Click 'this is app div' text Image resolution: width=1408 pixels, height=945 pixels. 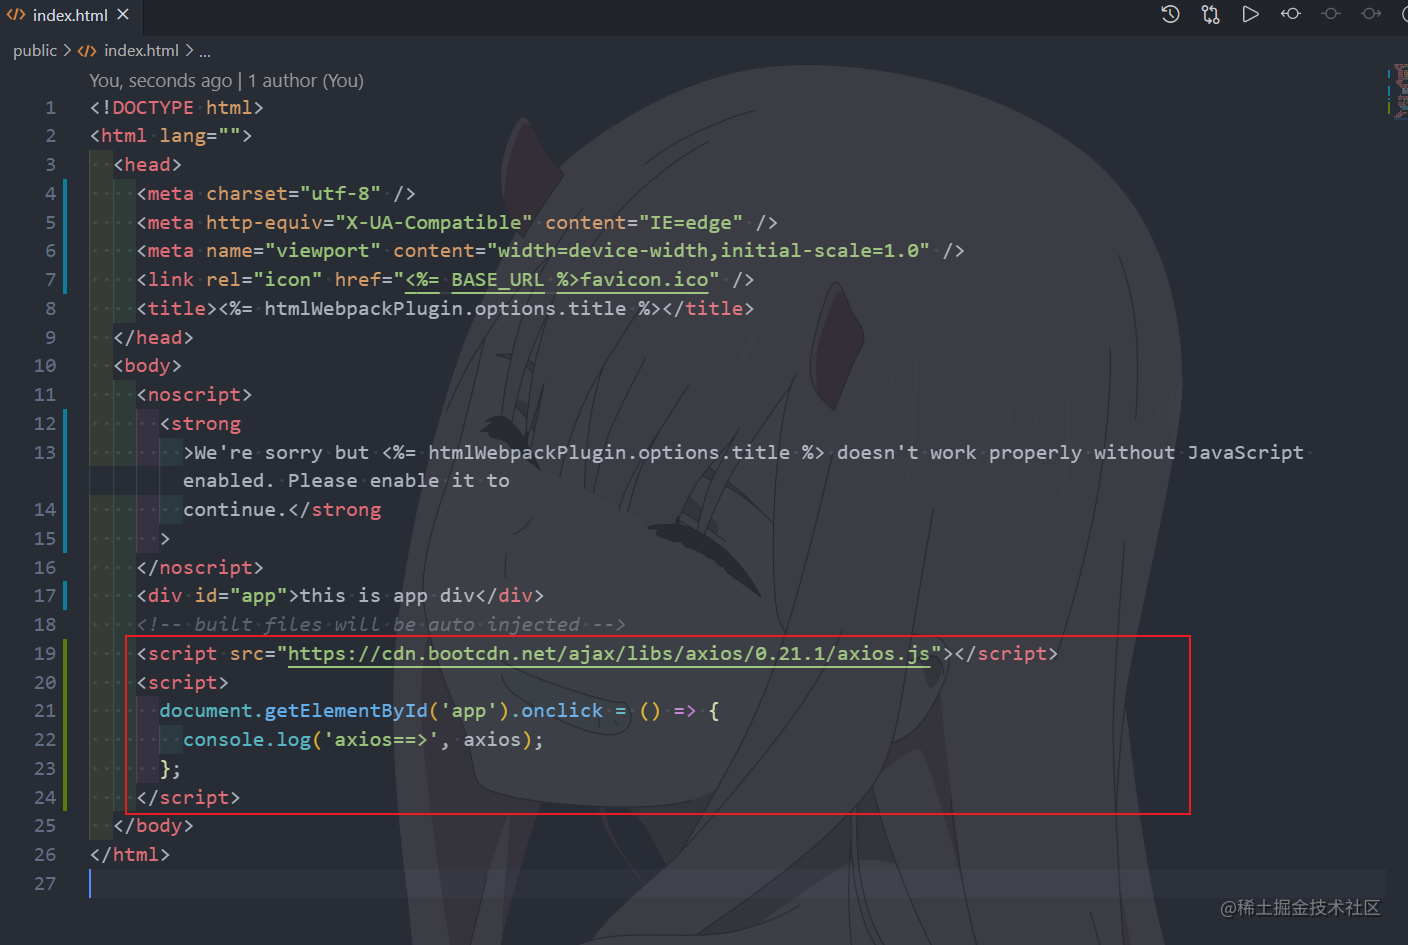pos(387,595)
